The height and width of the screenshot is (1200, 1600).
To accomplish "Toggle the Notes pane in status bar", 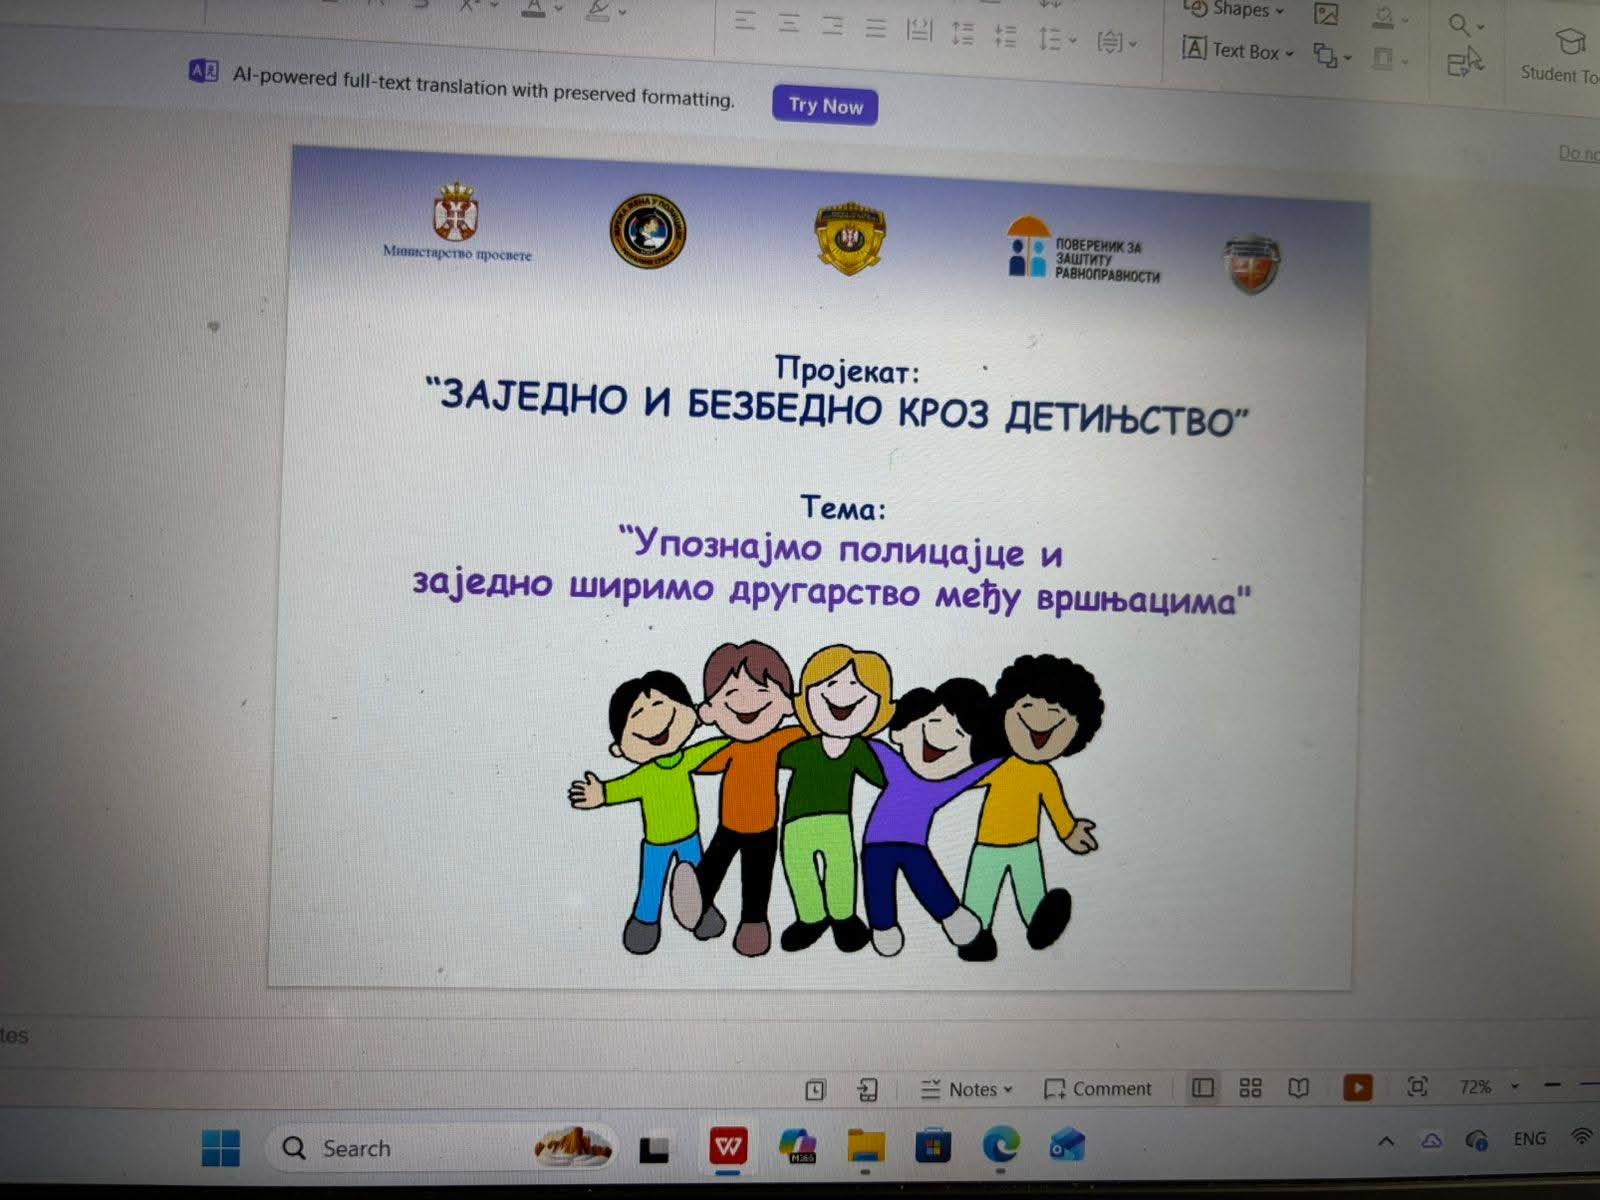I will coord(967,1089).
